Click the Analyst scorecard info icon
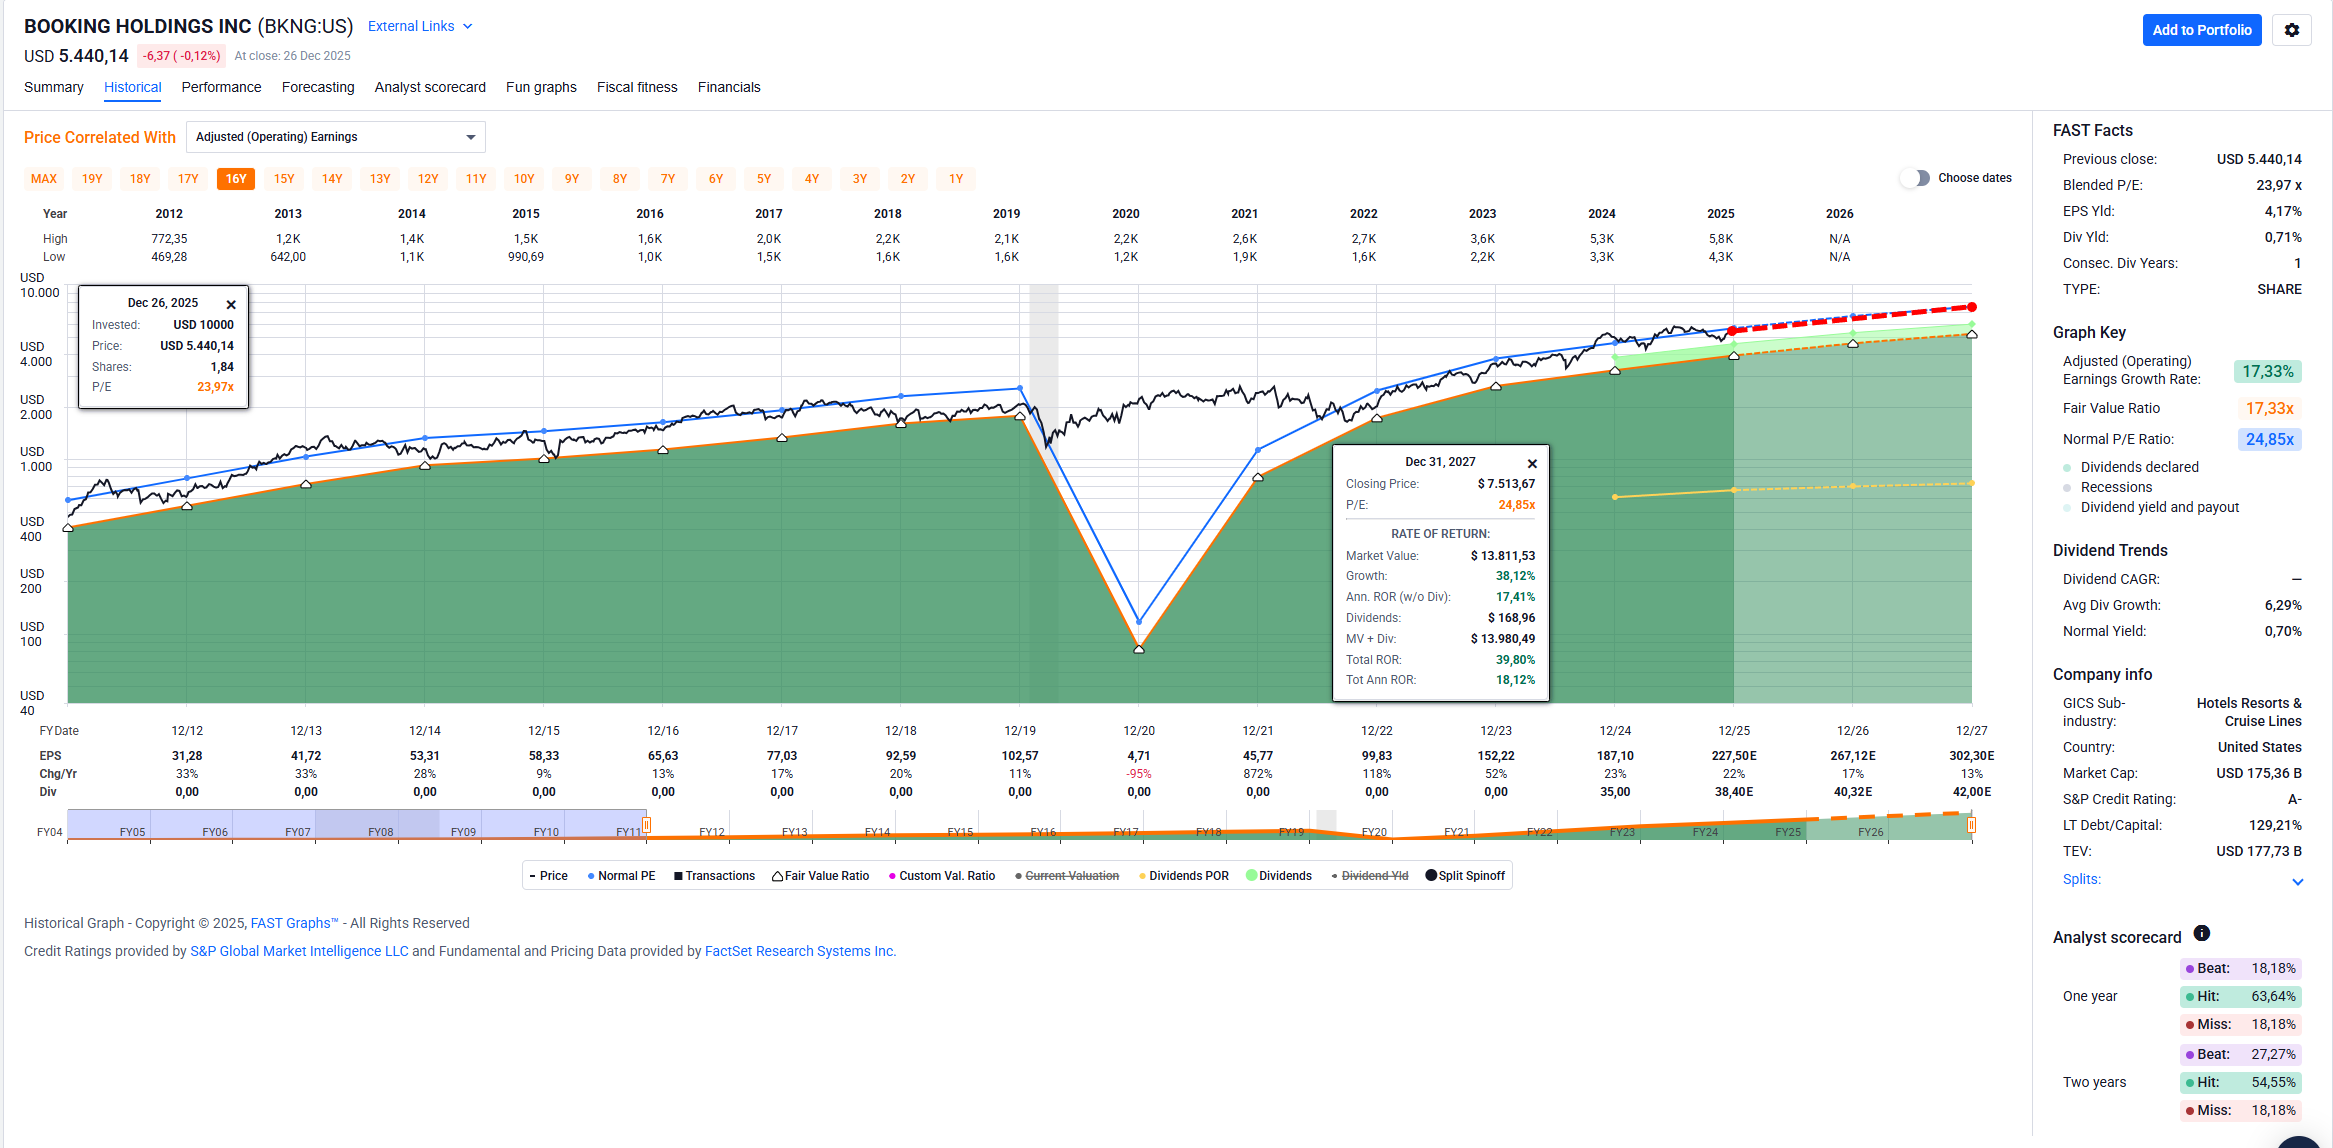 click(x=2201, y=933)
